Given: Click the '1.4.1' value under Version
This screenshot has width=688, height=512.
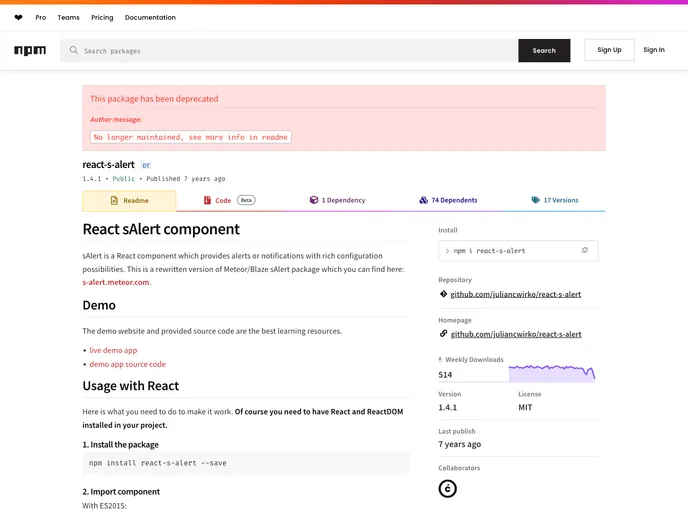Looking at the screenshot, I should point(448,407).
